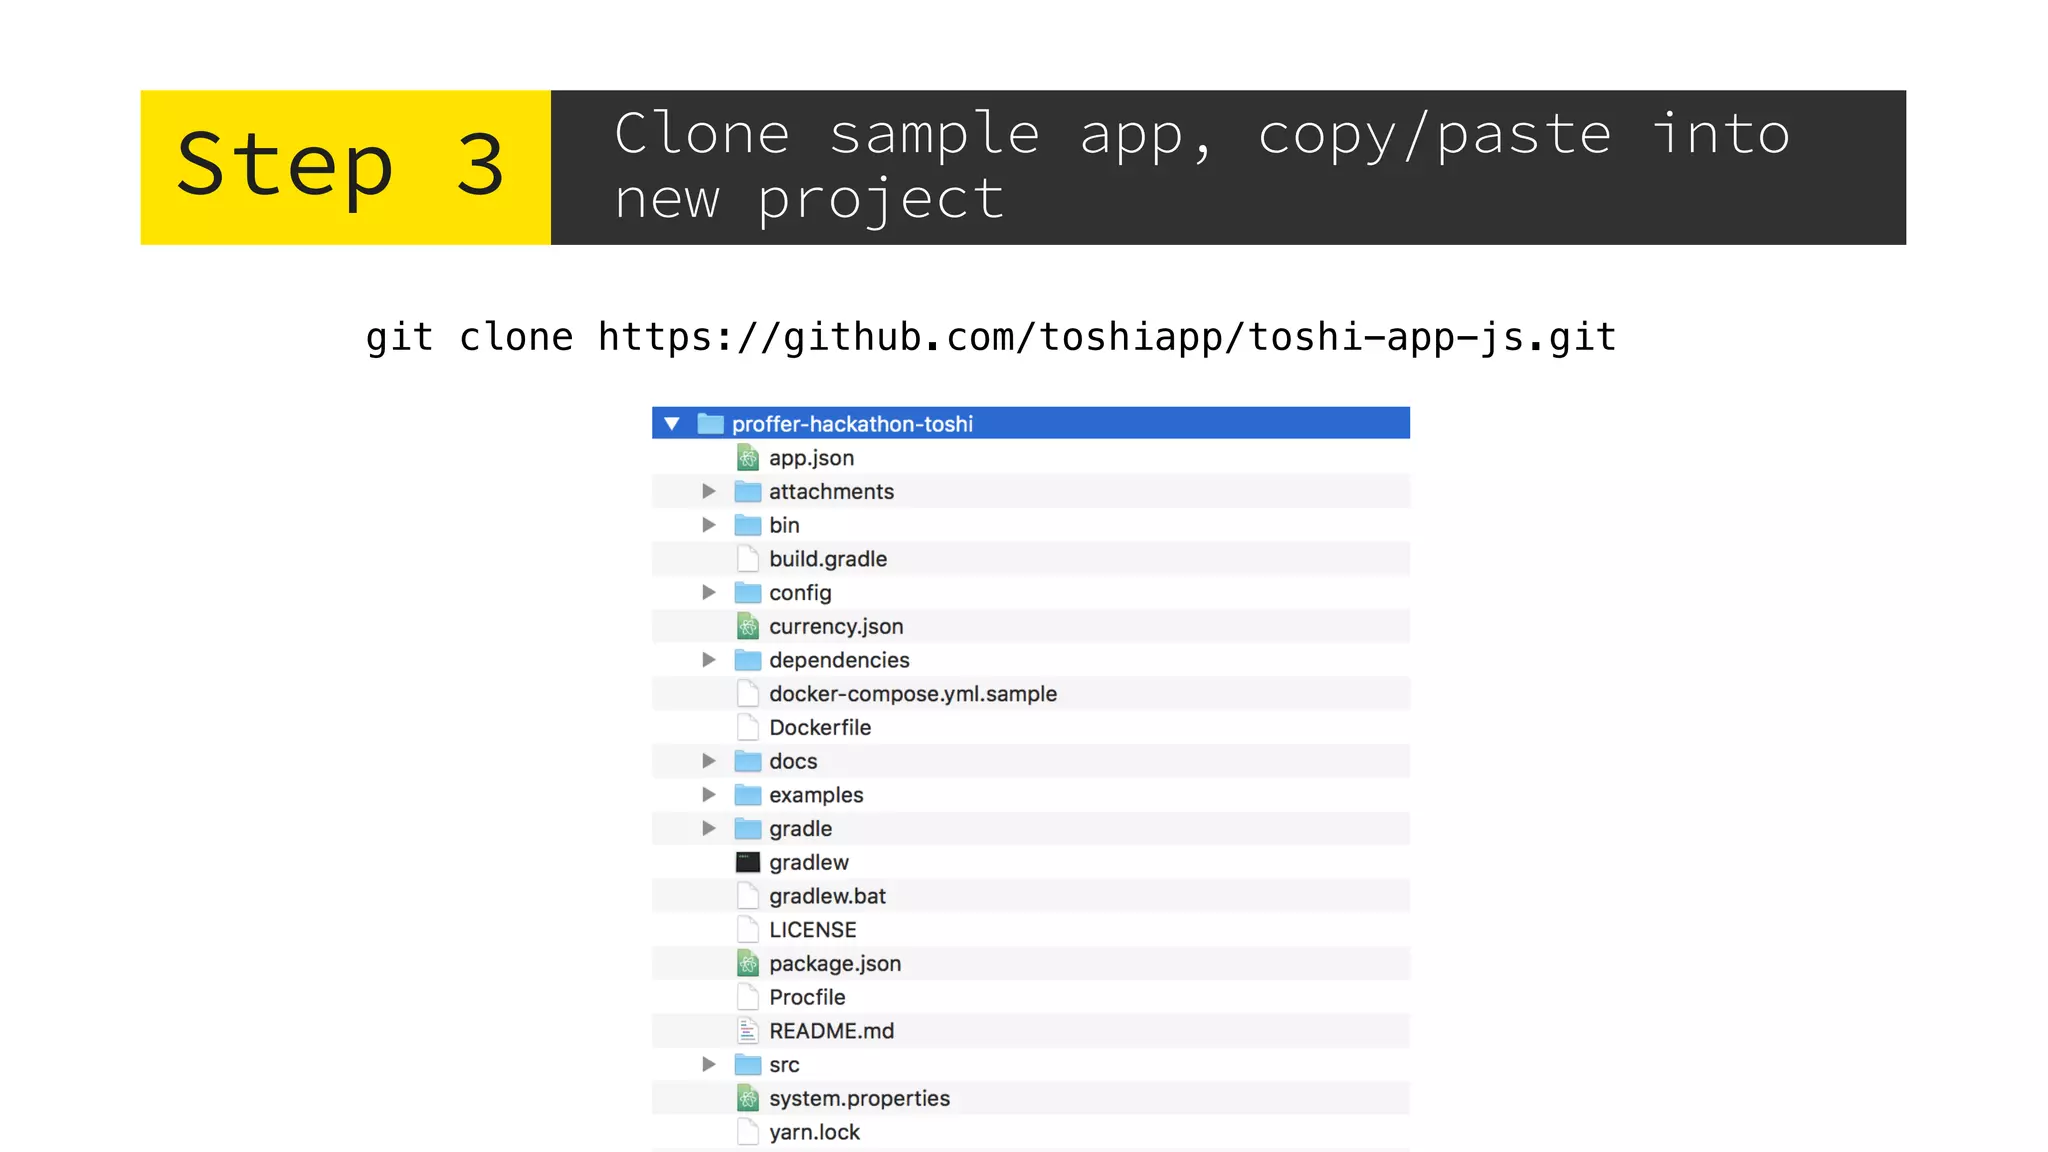Click the src folder icon

click(748, 1064)
